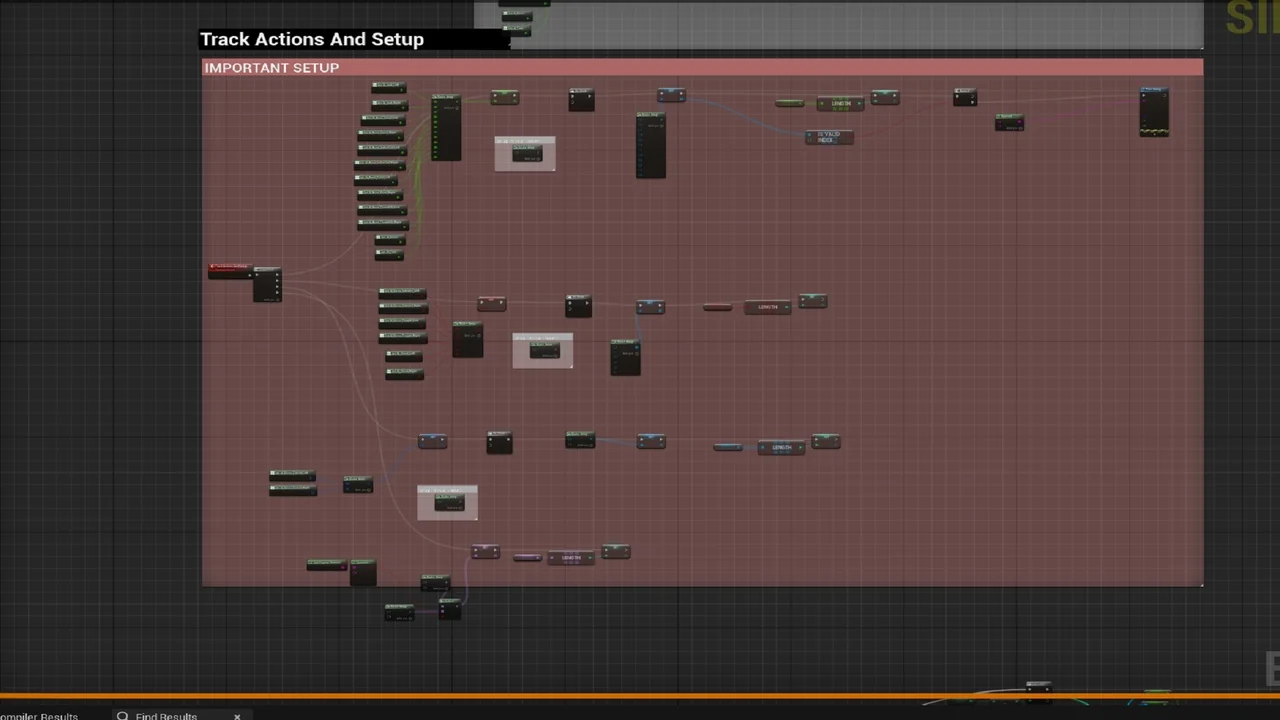
Task: Select the green LENGTH node in top row
Action: click(840, 104)
